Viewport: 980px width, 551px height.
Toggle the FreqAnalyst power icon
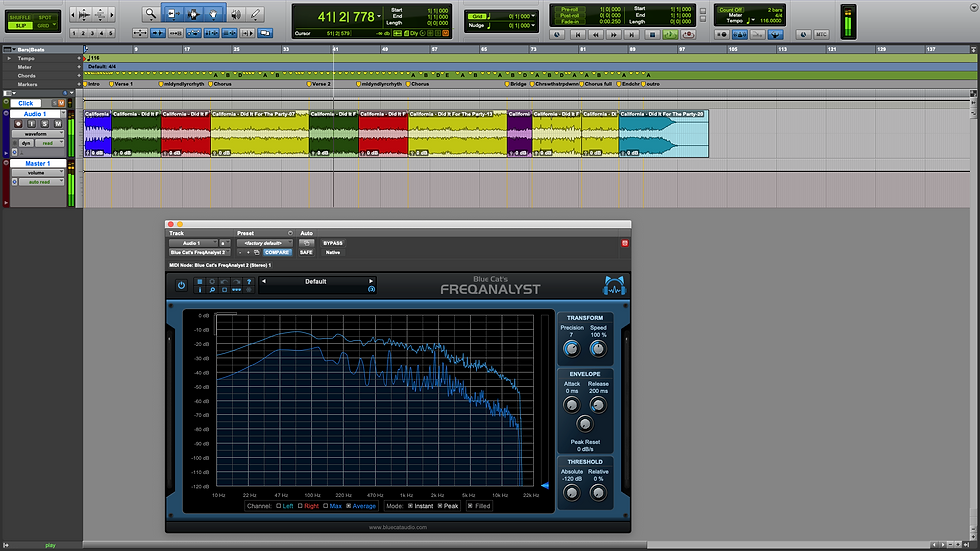click(x=181, y=285)
